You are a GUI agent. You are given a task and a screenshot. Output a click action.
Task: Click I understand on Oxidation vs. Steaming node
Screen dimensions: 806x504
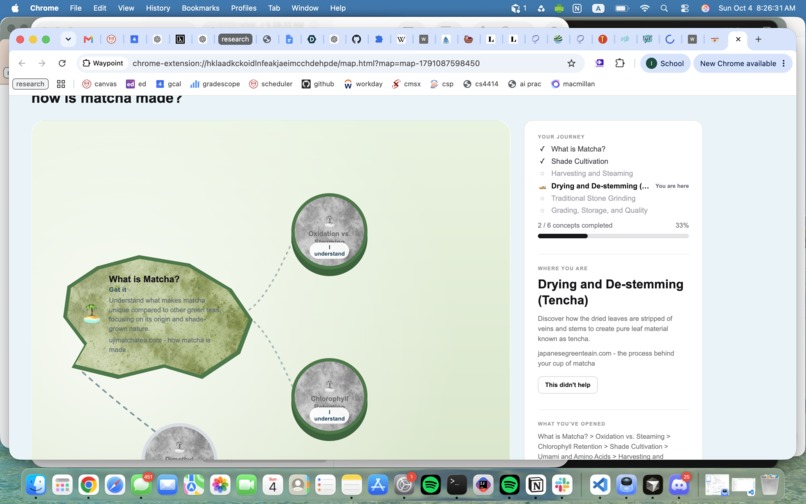click(x=329, y=250)
